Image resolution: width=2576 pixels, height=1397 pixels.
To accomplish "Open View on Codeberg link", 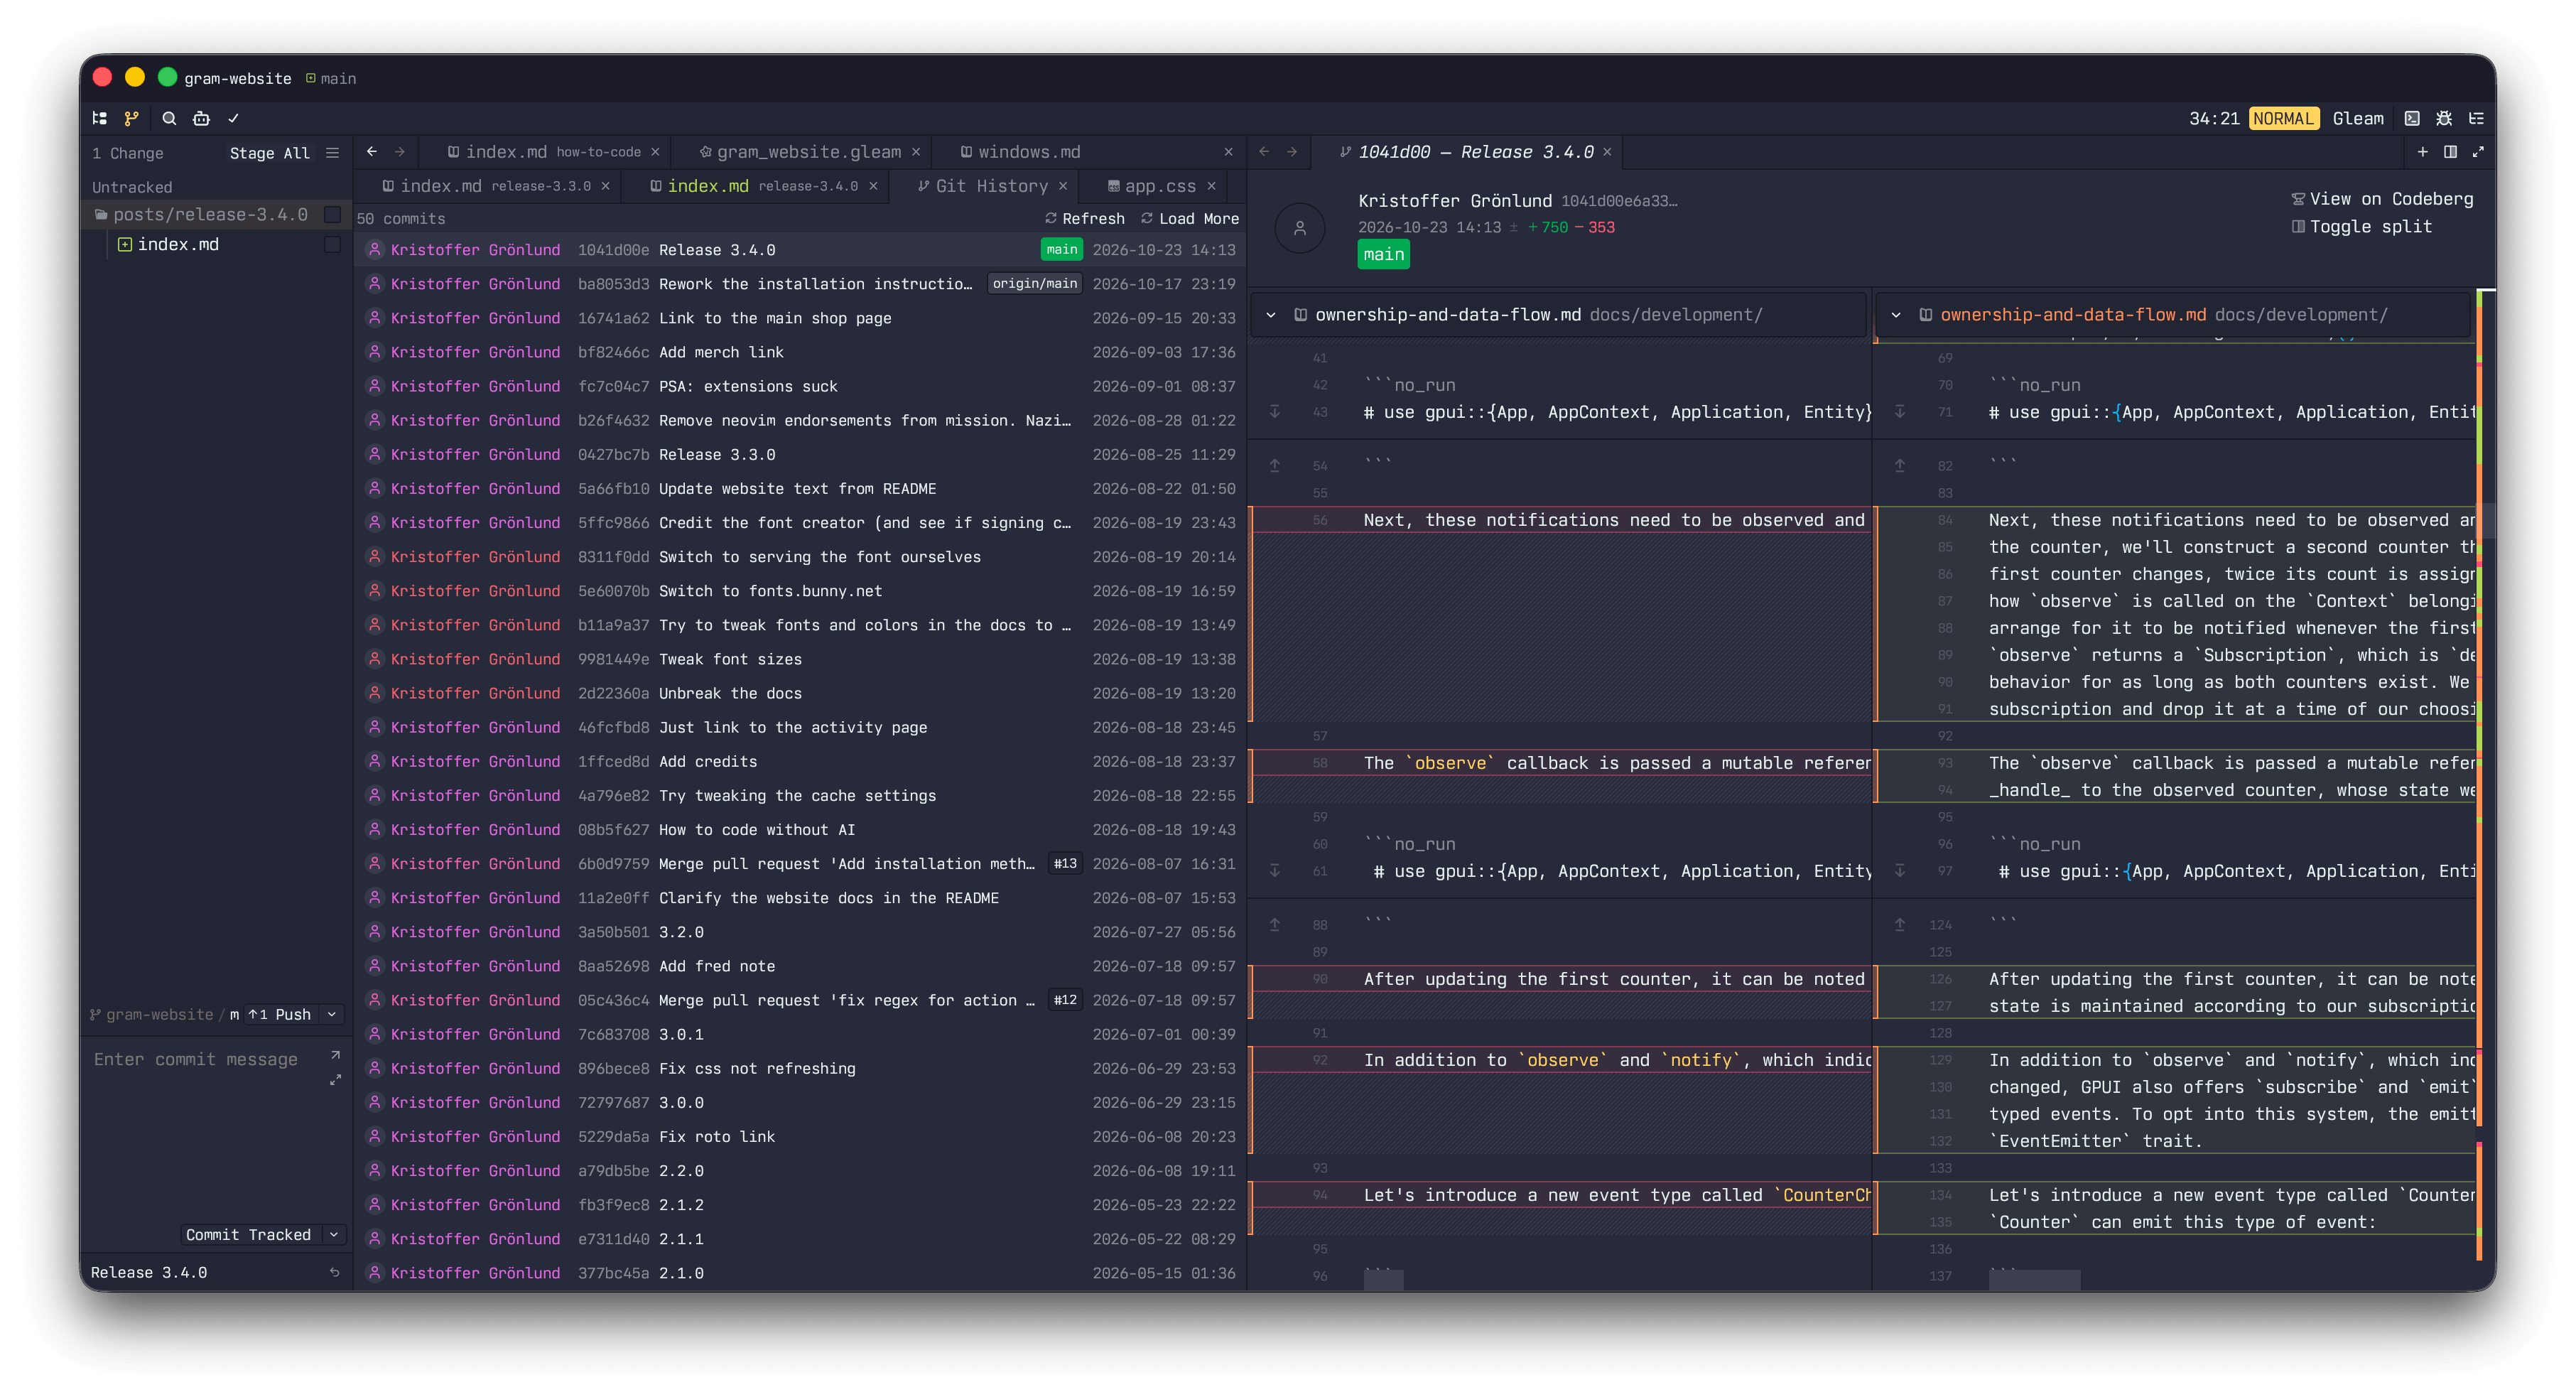I will tap(2382, 199).
